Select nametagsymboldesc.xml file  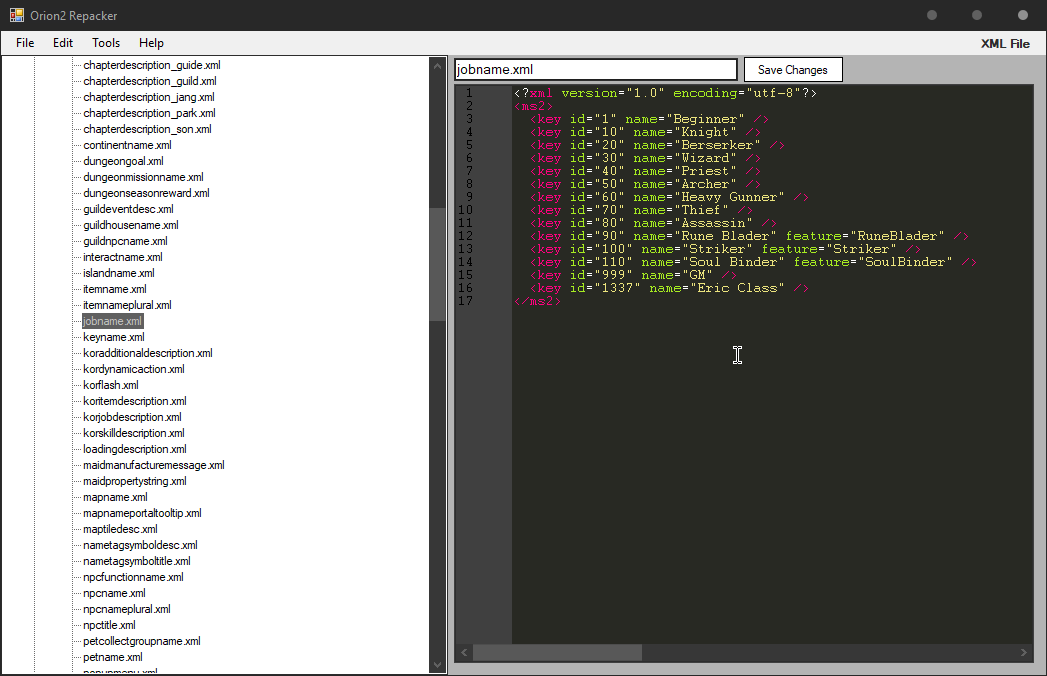tap(140, 546)
